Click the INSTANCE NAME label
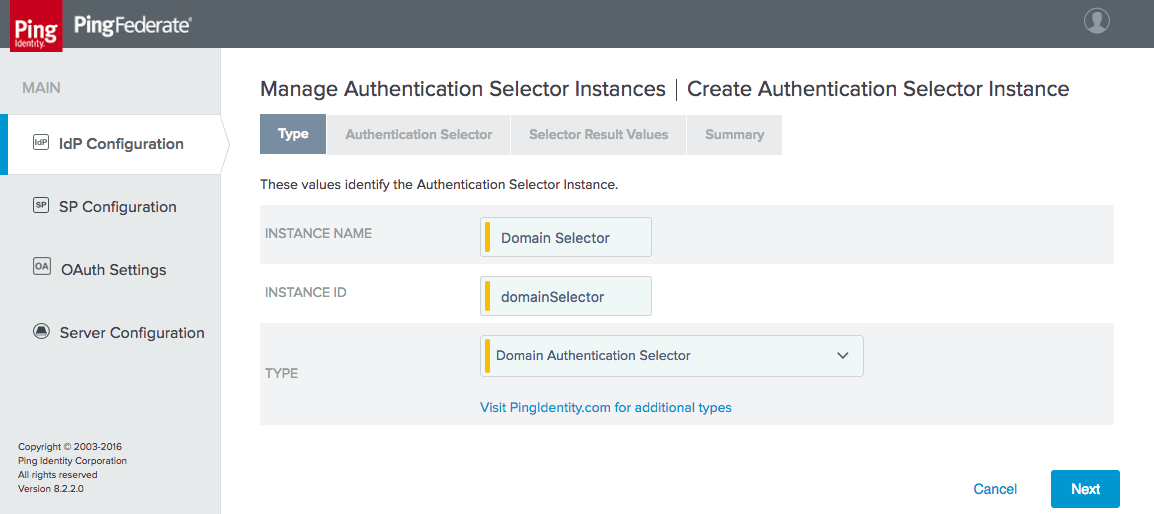This screenshot has width=1154, height=514. click(319, 233)
